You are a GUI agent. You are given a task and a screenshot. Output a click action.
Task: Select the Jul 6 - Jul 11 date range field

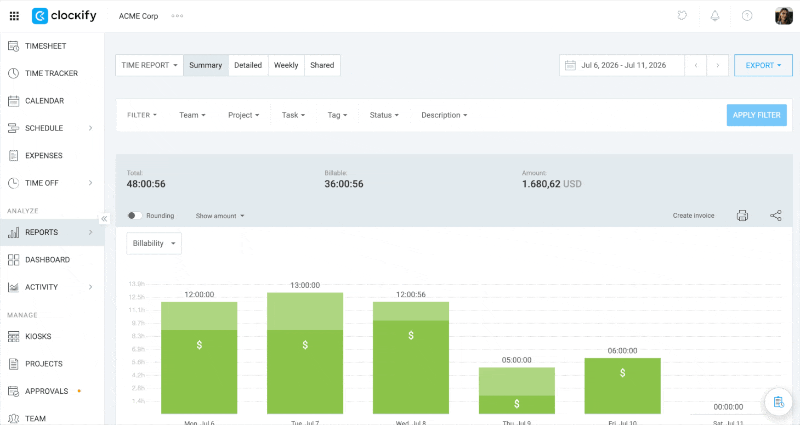[x=621, y=65]
